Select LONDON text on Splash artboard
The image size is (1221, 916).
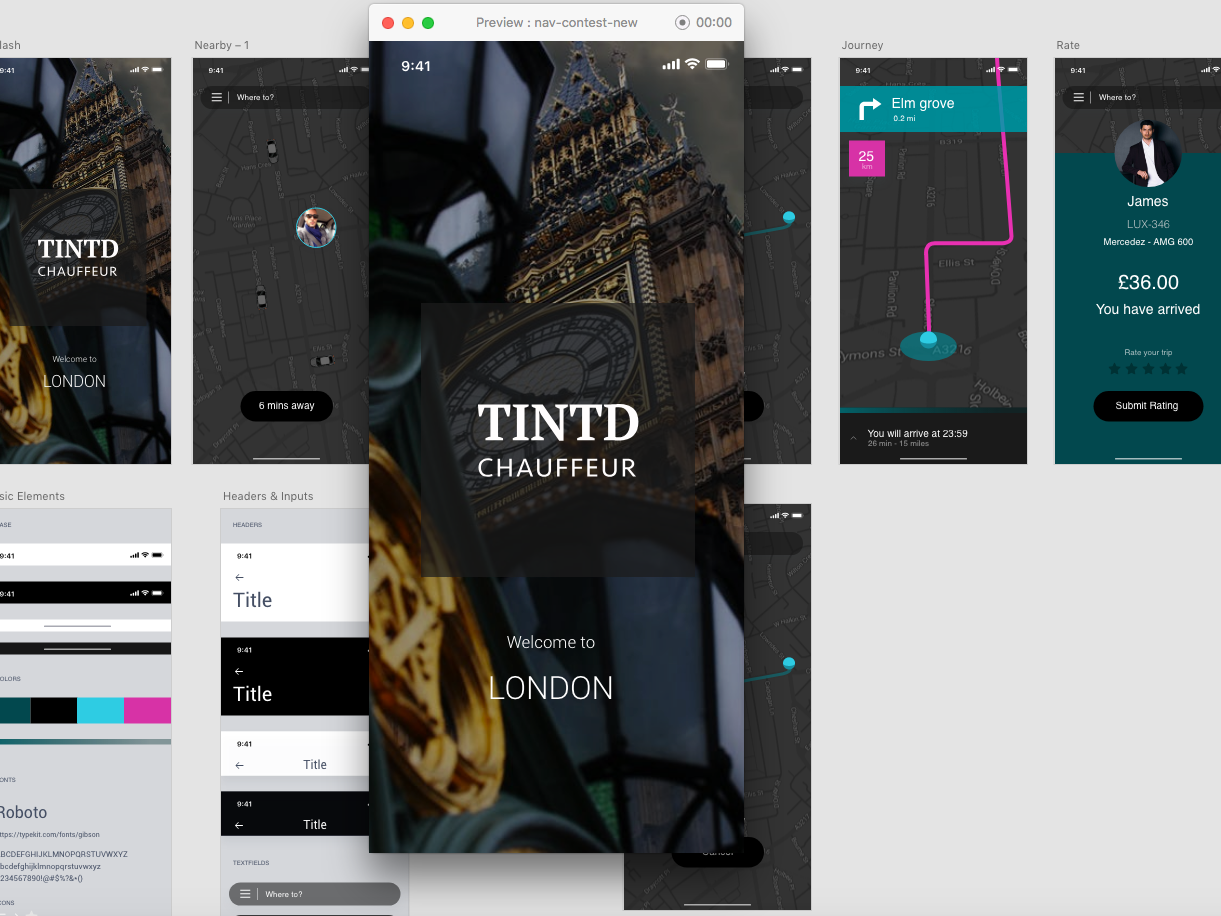pos(74,381)
